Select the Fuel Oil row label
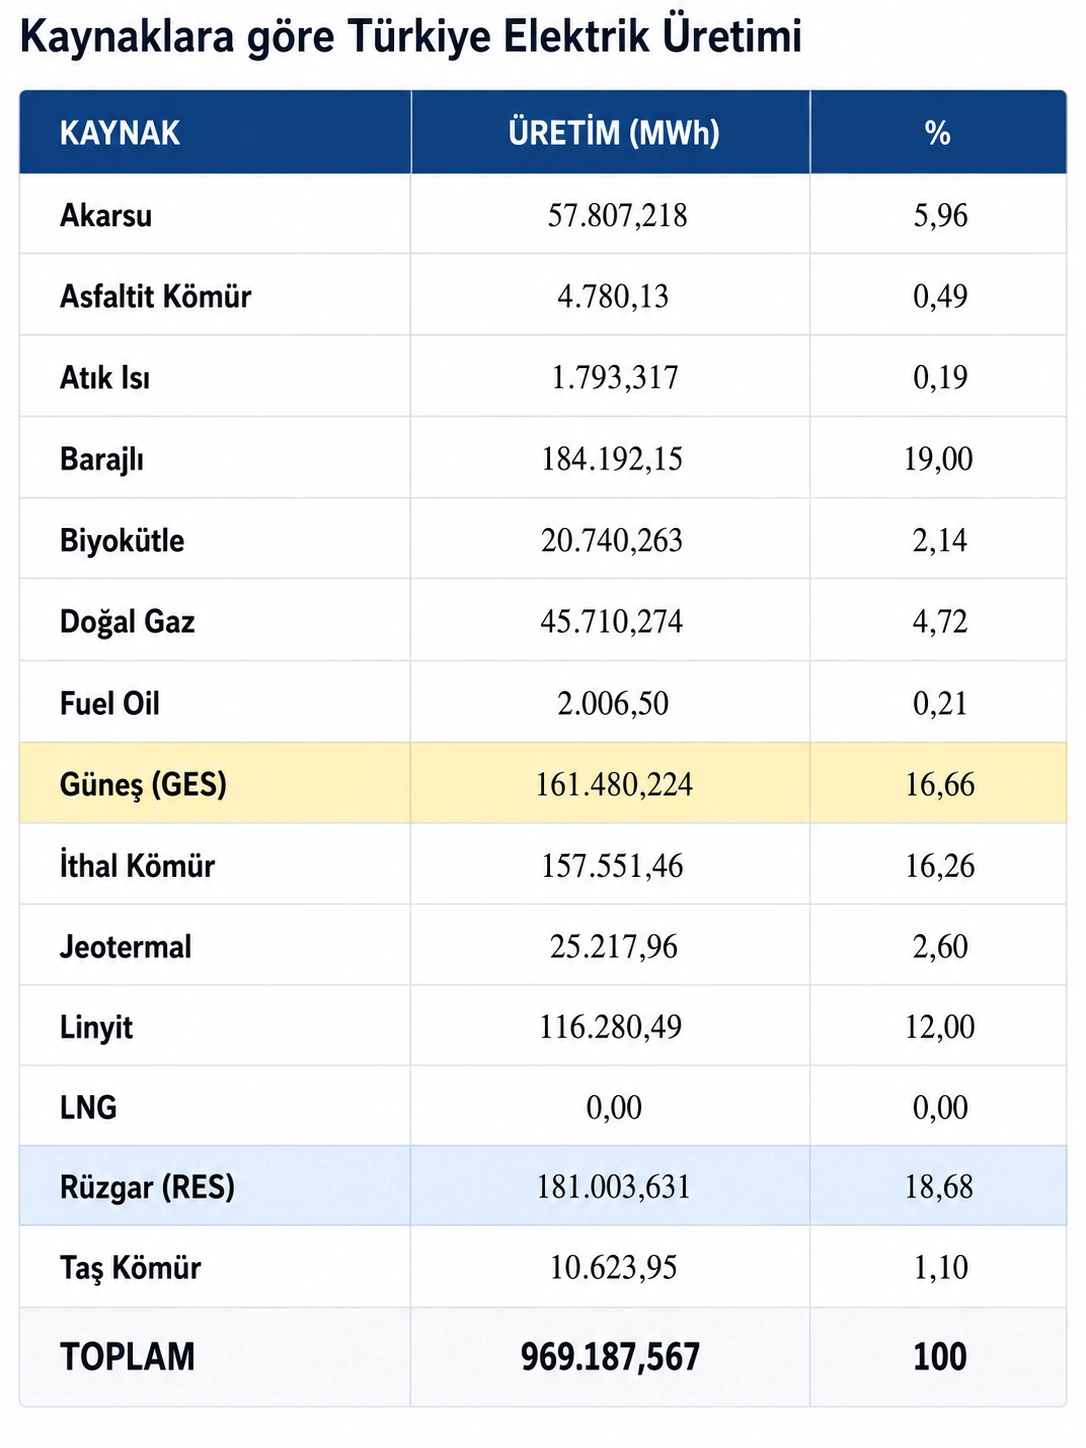Image resolution: width=1086 pixels, height=1448 pixels. [x=110, y=703]
